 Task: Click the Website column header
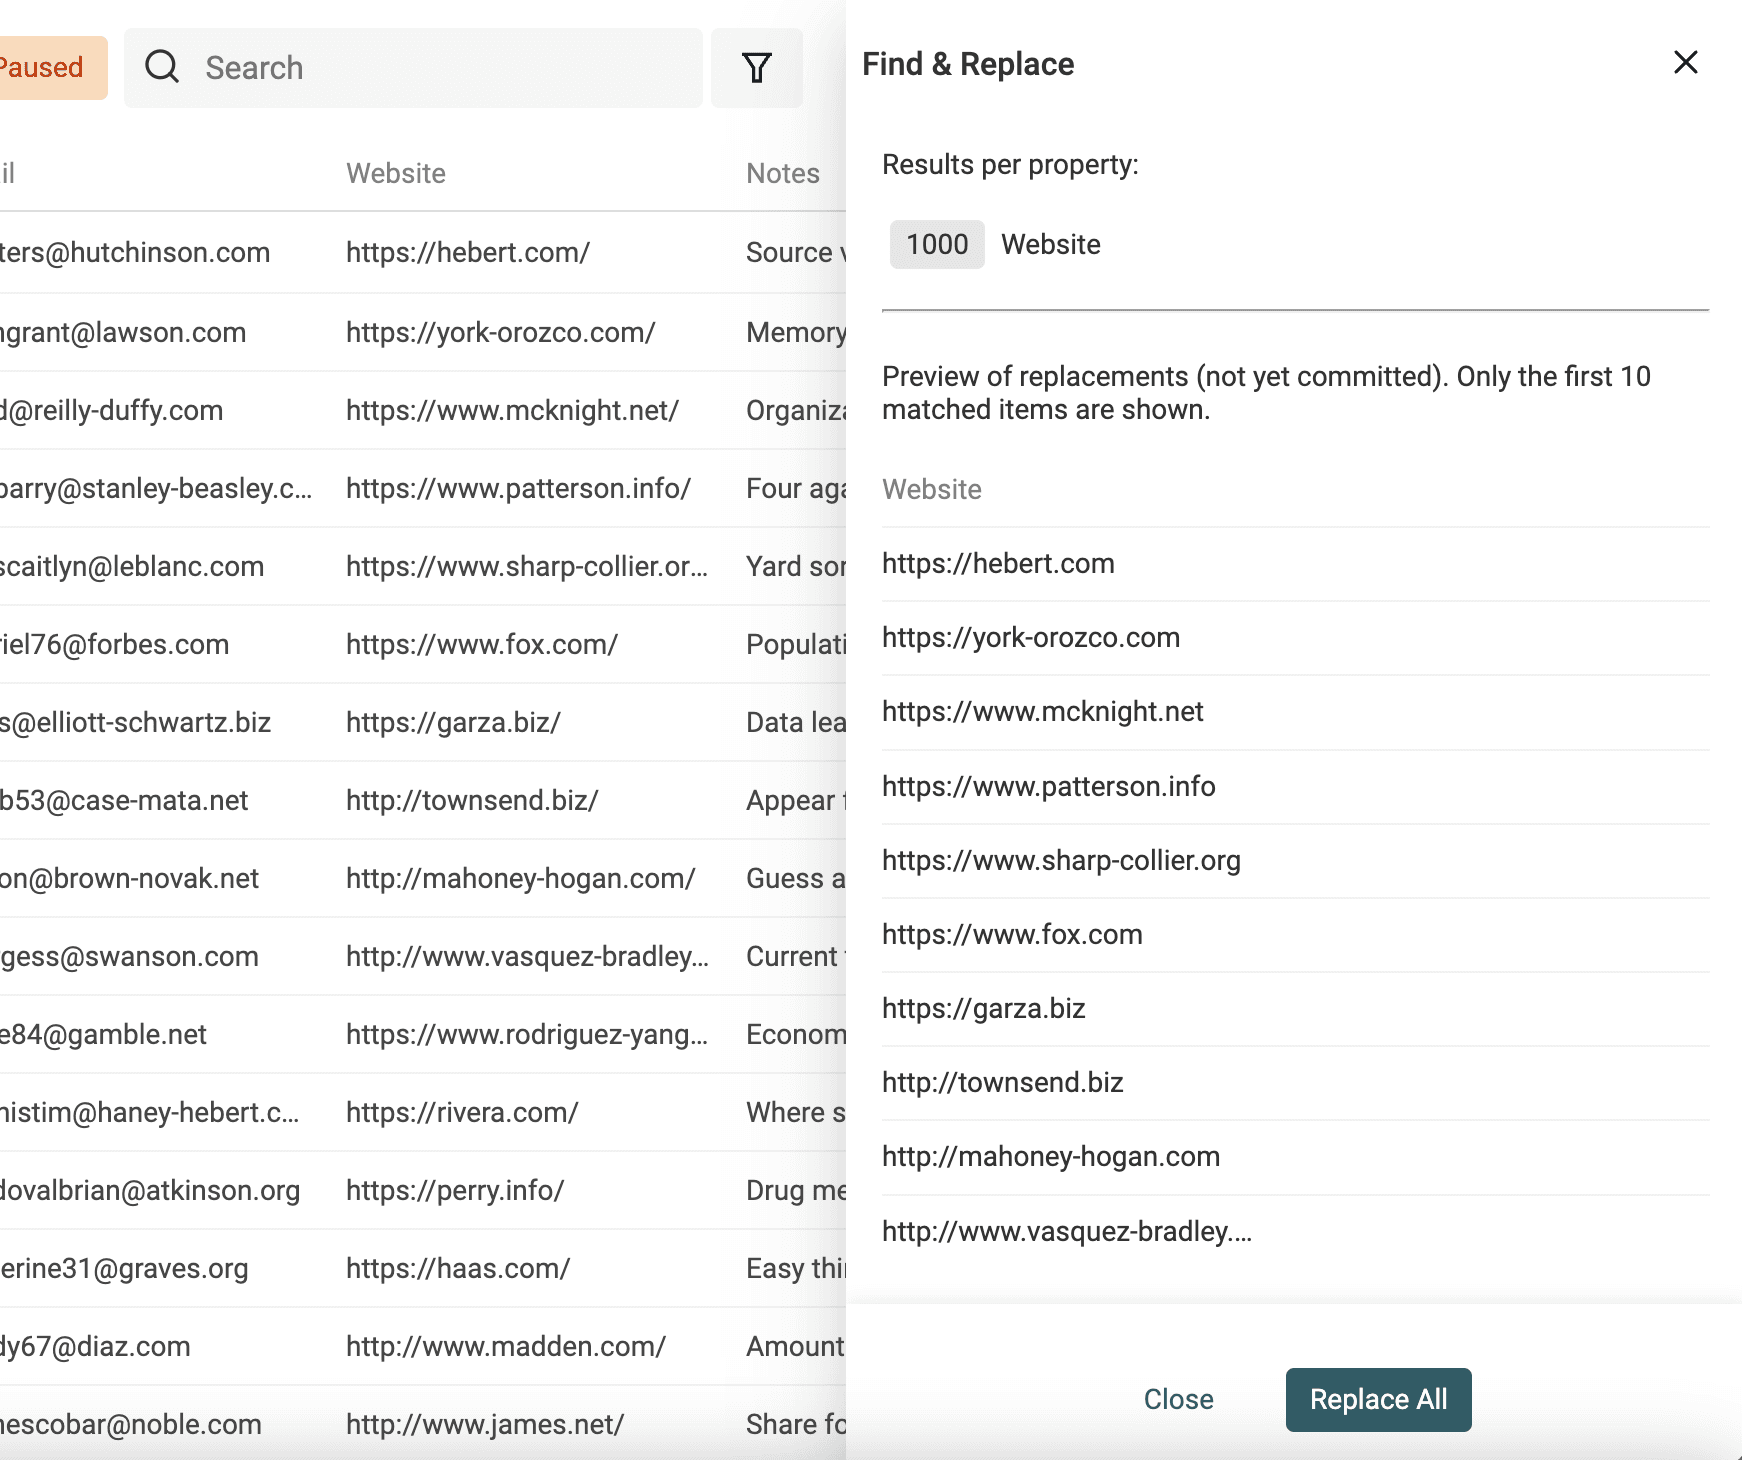[x=396, y=173]
